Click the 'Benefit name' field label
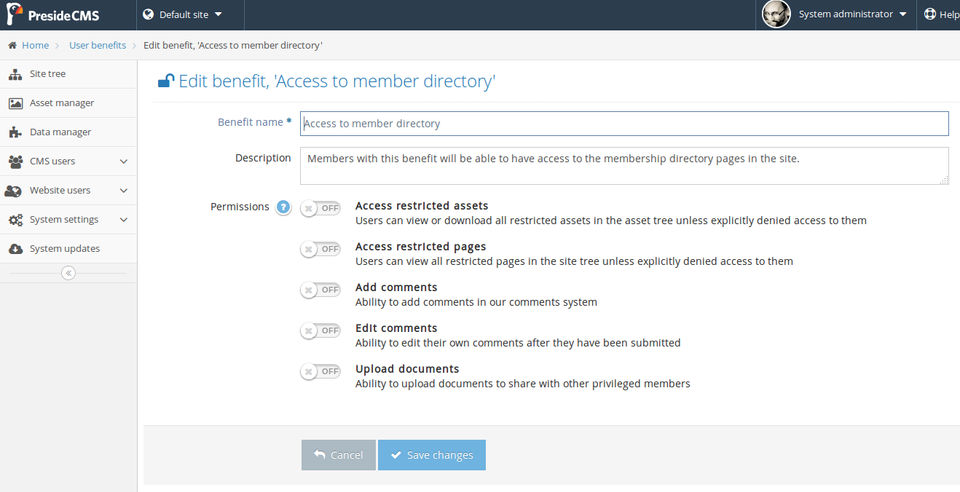The width and height of the screenshot is (960, 492). [x=250, y=122]
